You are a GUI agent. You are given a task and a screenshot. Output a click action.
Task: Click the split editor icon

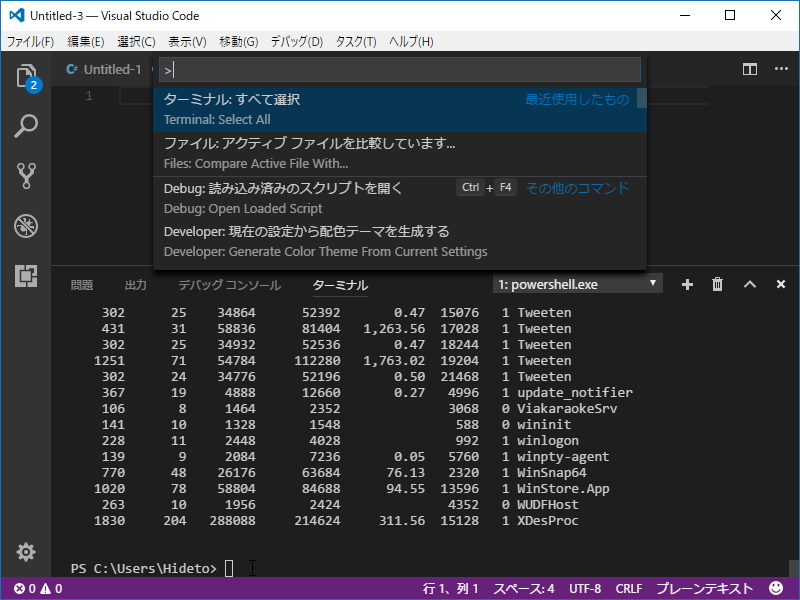pos(749,69)
